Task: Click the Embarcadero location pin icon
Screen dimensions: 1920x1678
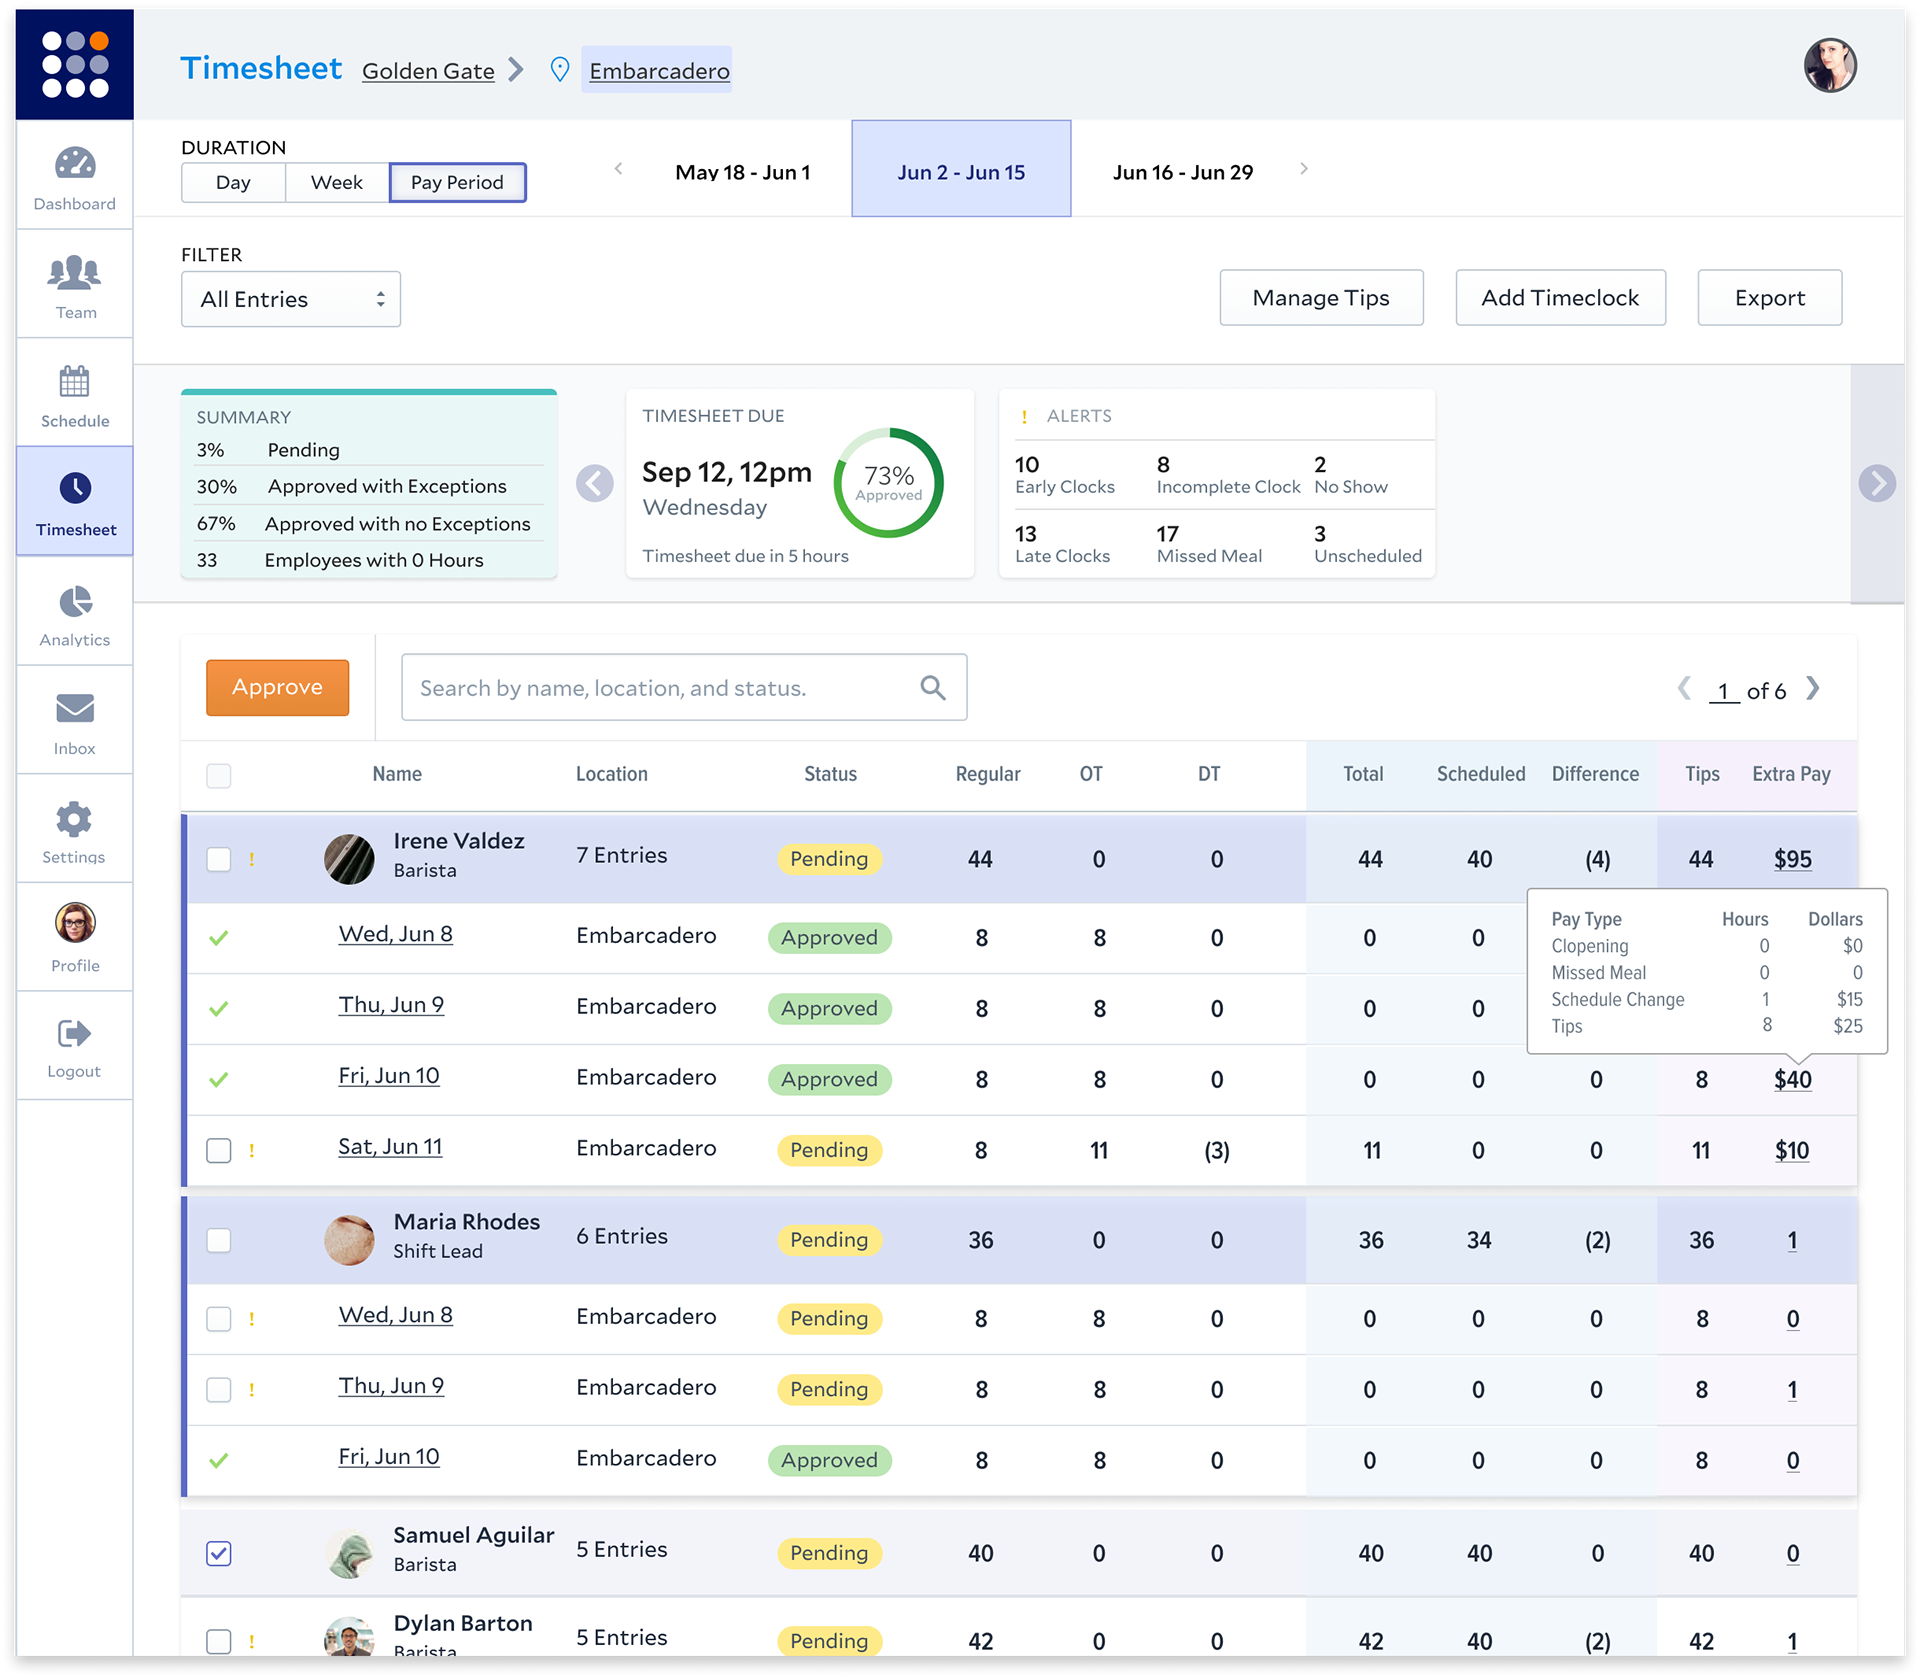Action: 560,70
